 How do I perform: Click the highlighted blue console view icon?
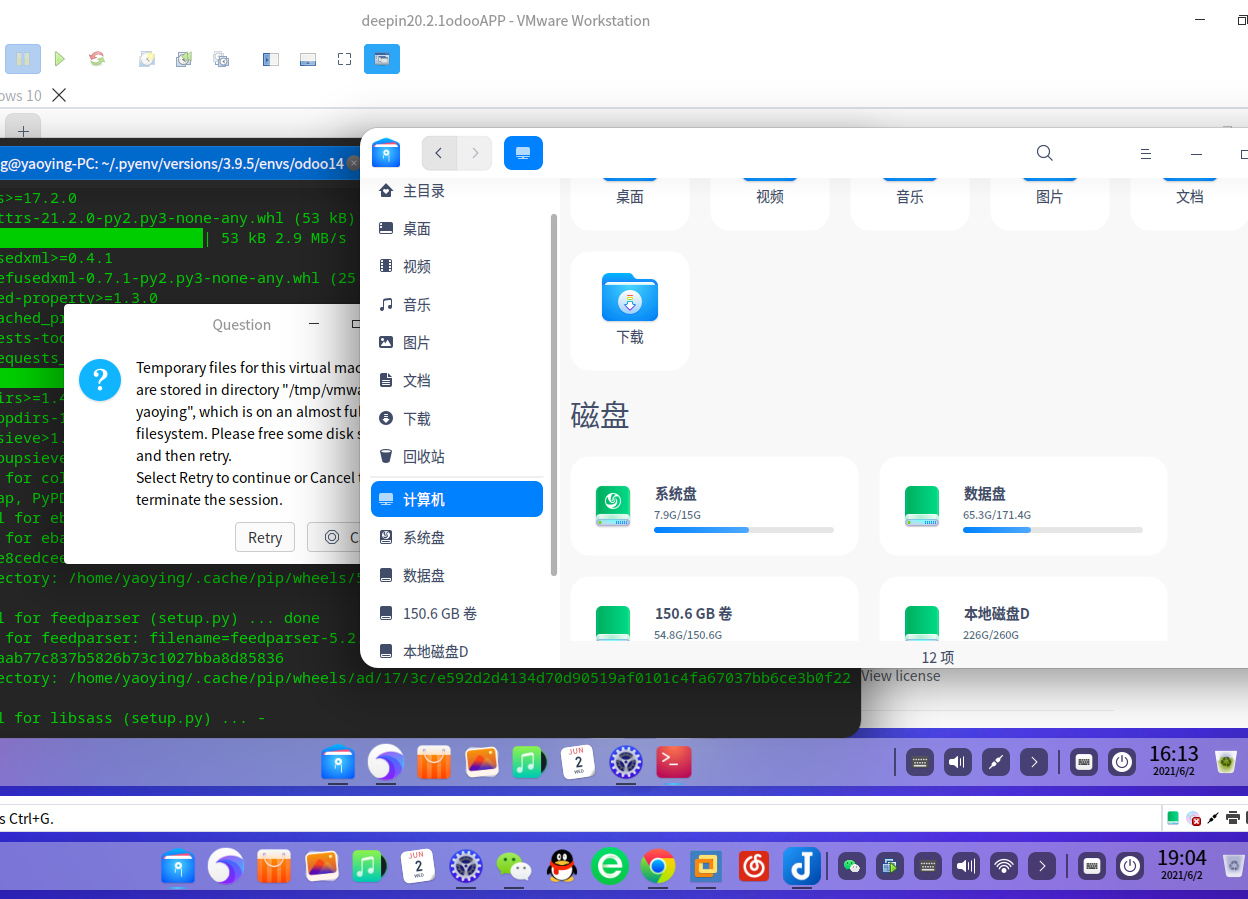[x=382, y=59]
